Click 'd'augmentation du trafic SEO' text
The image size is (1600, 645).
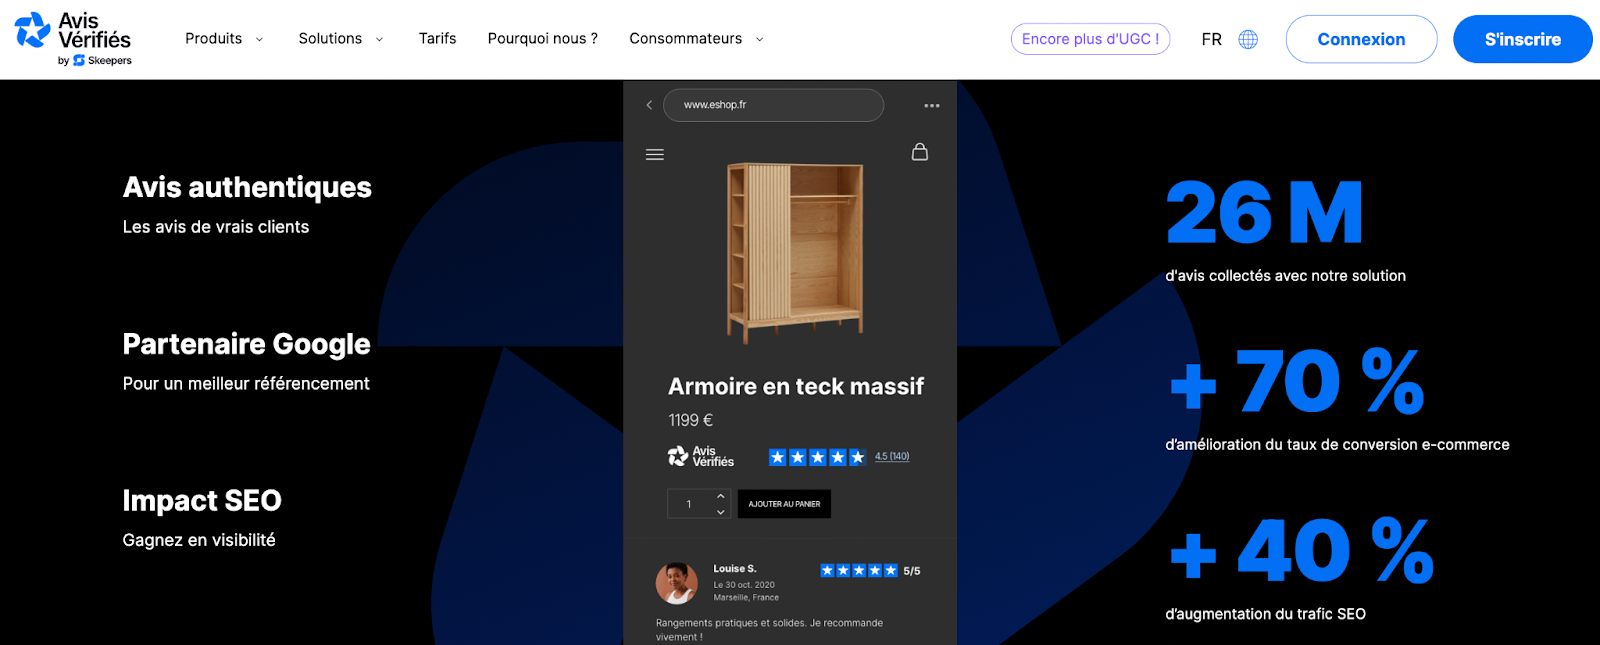(1266, 614)
